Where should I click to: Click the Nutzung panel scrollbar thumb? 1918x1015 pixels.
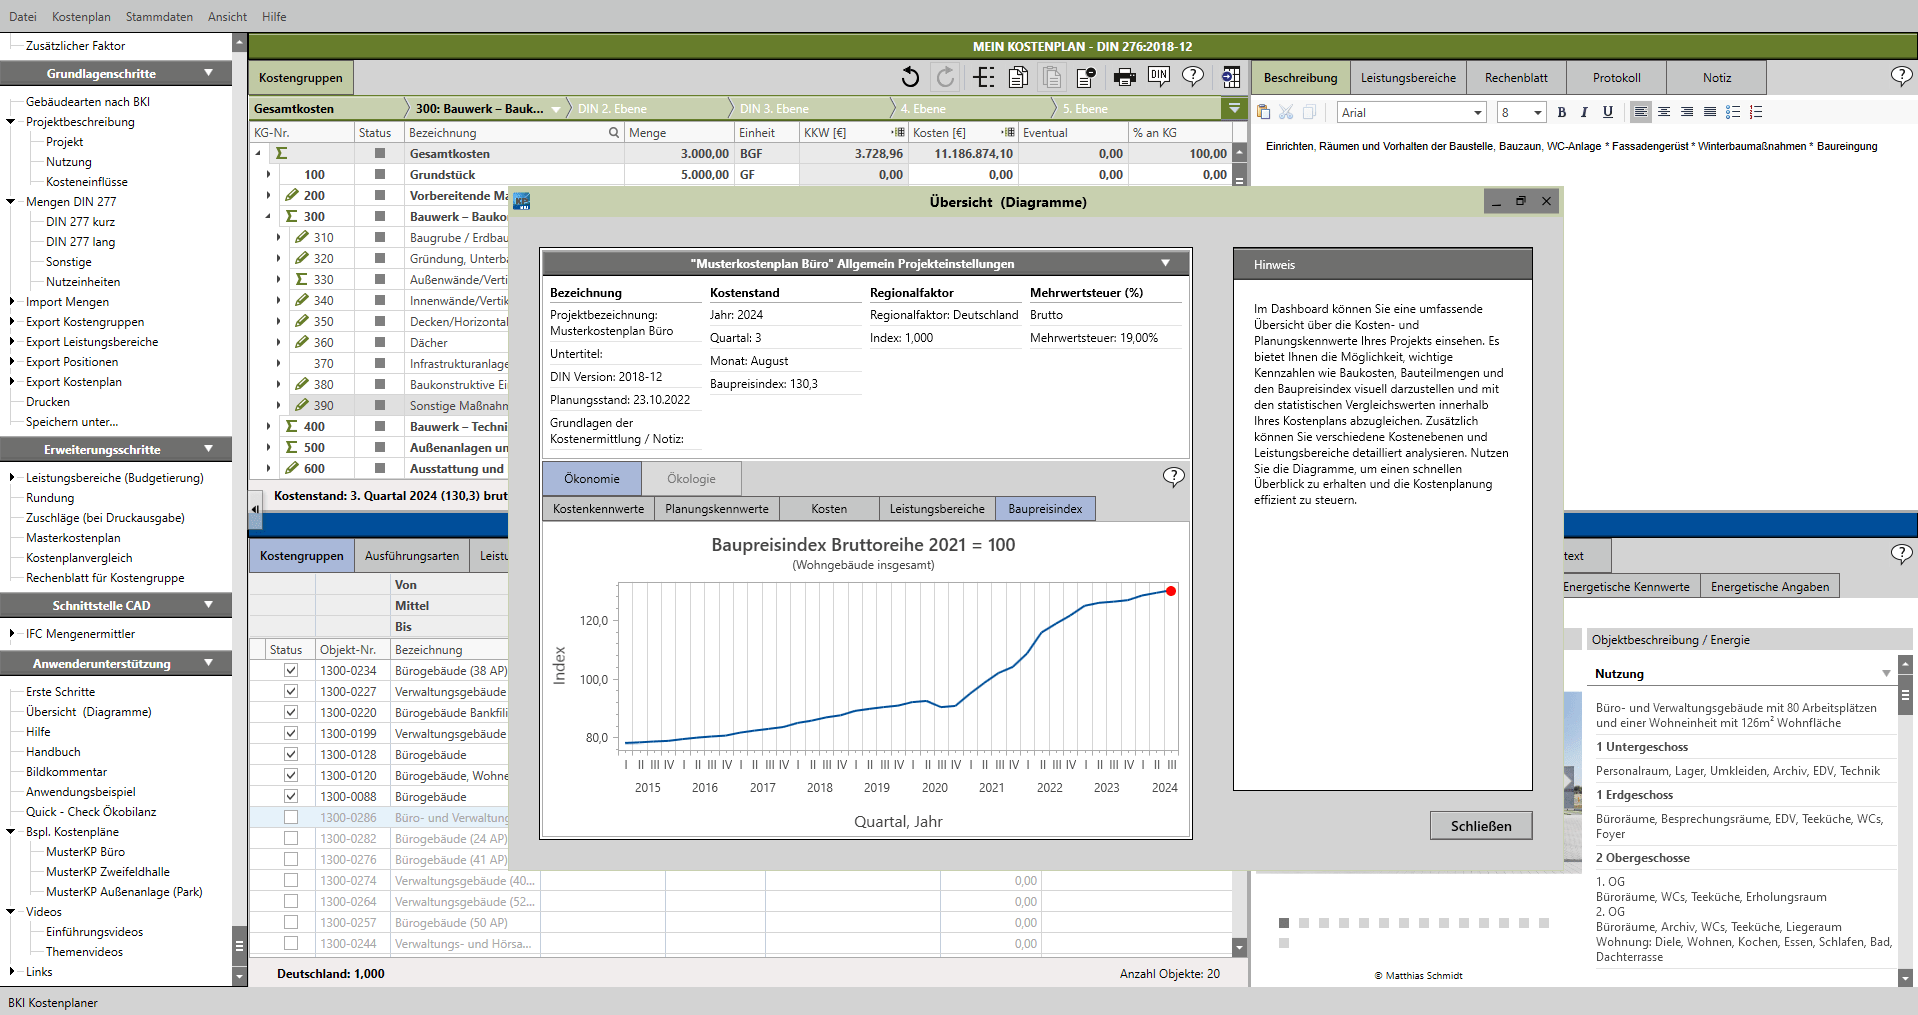pyautogui.click(x=1906, y=696)
